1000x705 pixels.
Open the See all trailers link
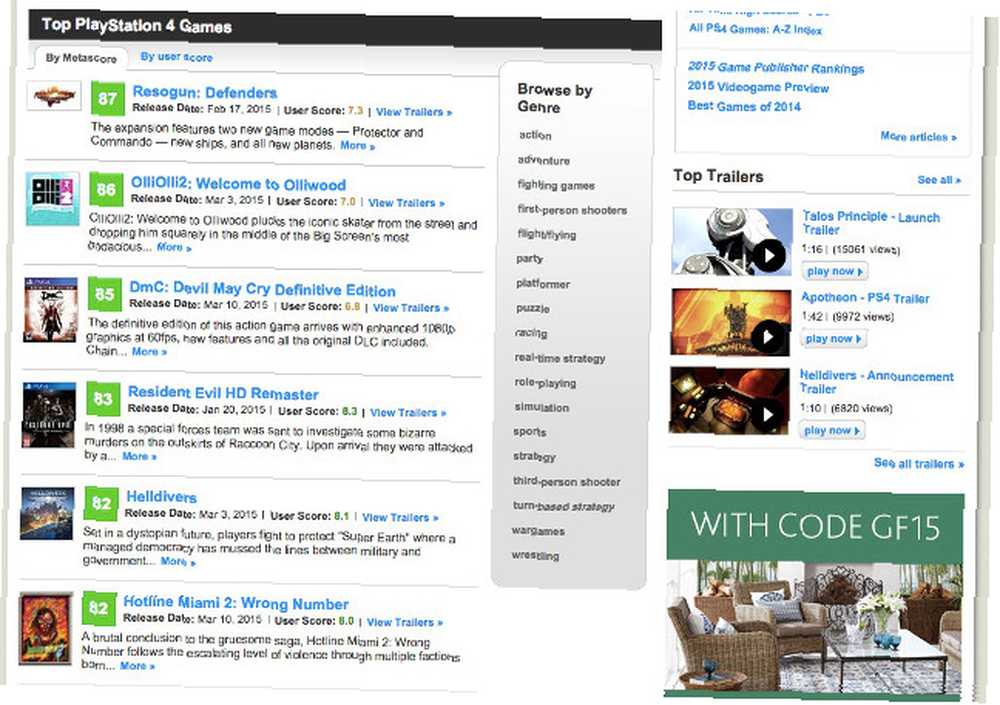(918, 463)
